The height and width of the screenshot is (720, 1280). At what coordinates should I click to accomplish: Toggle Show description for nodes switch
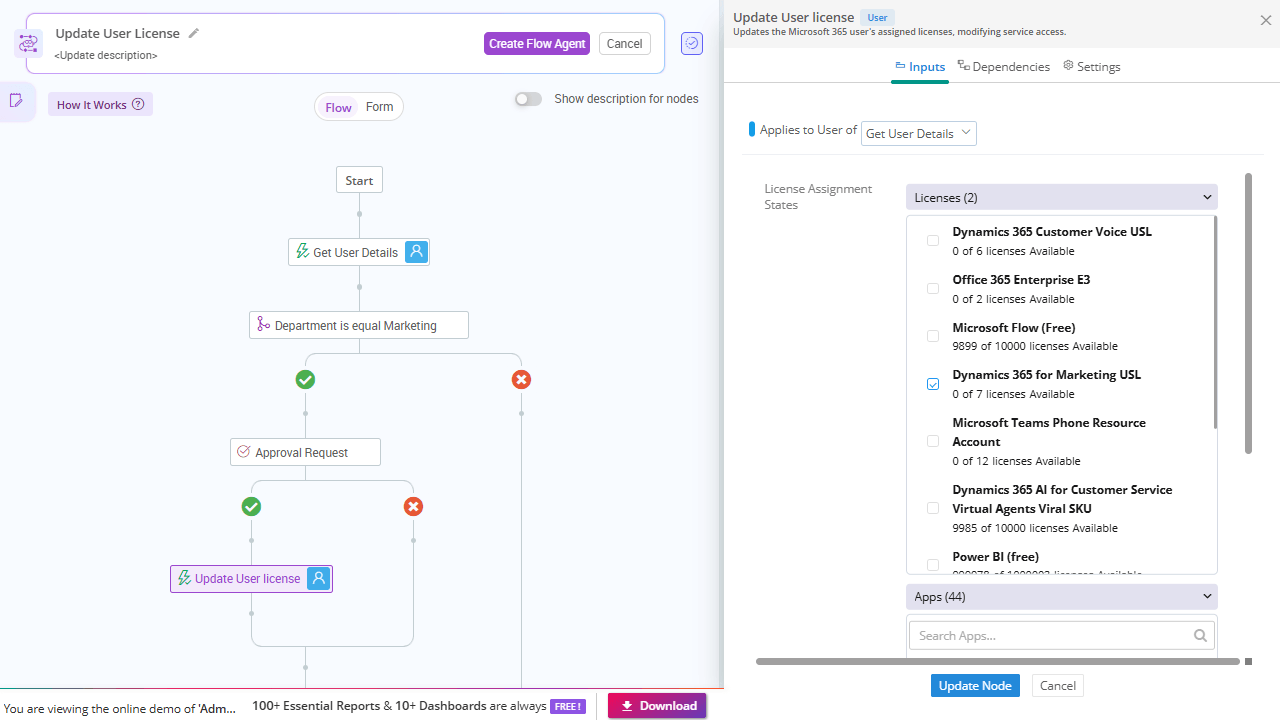coord(528,99)
